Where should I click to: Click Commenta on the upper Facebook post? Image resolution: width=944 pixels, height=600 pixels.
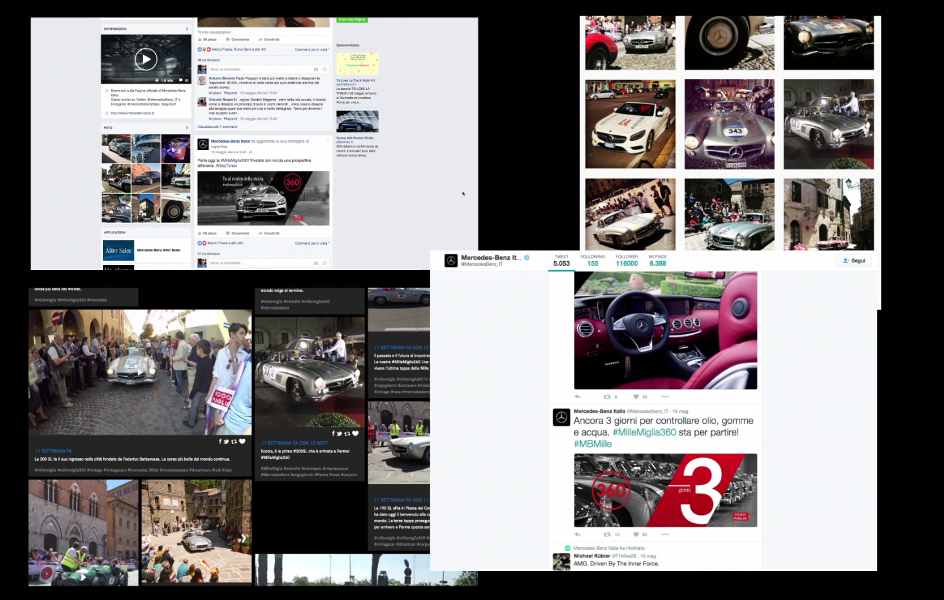[x=238, y=39]
